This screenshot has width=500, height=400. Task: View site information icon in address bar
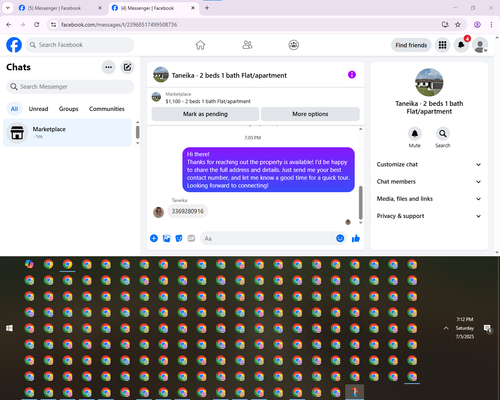tap(53, 25)
